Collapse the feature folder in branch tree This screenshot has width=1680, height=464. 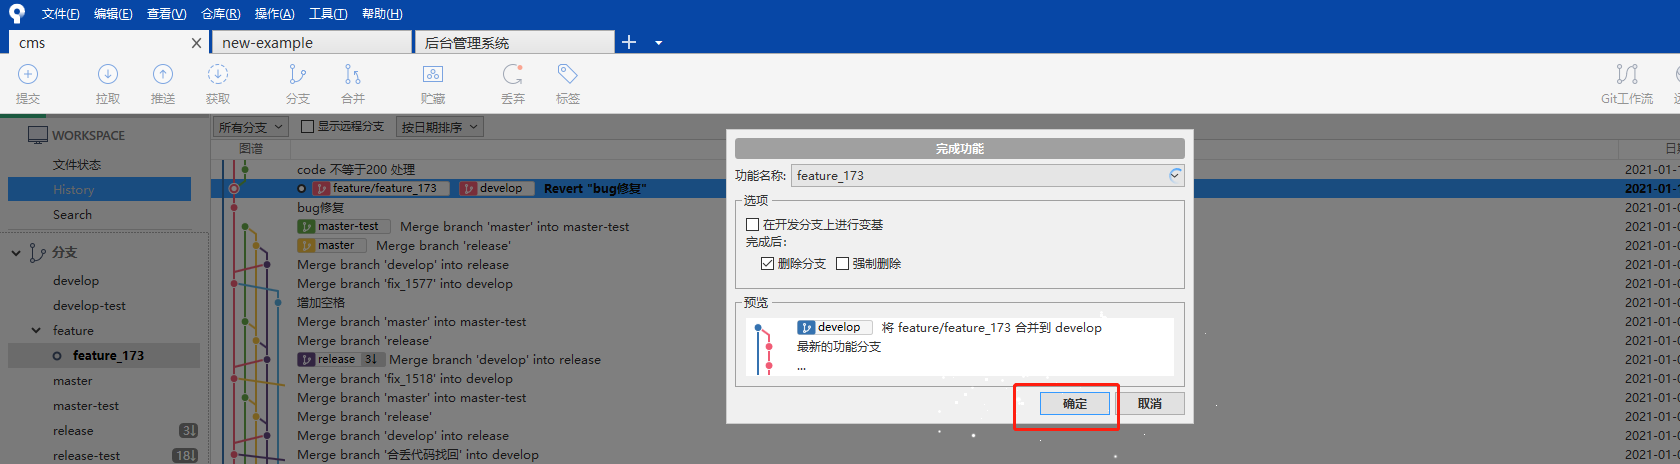pyautogui.click(x=36, y=331)
